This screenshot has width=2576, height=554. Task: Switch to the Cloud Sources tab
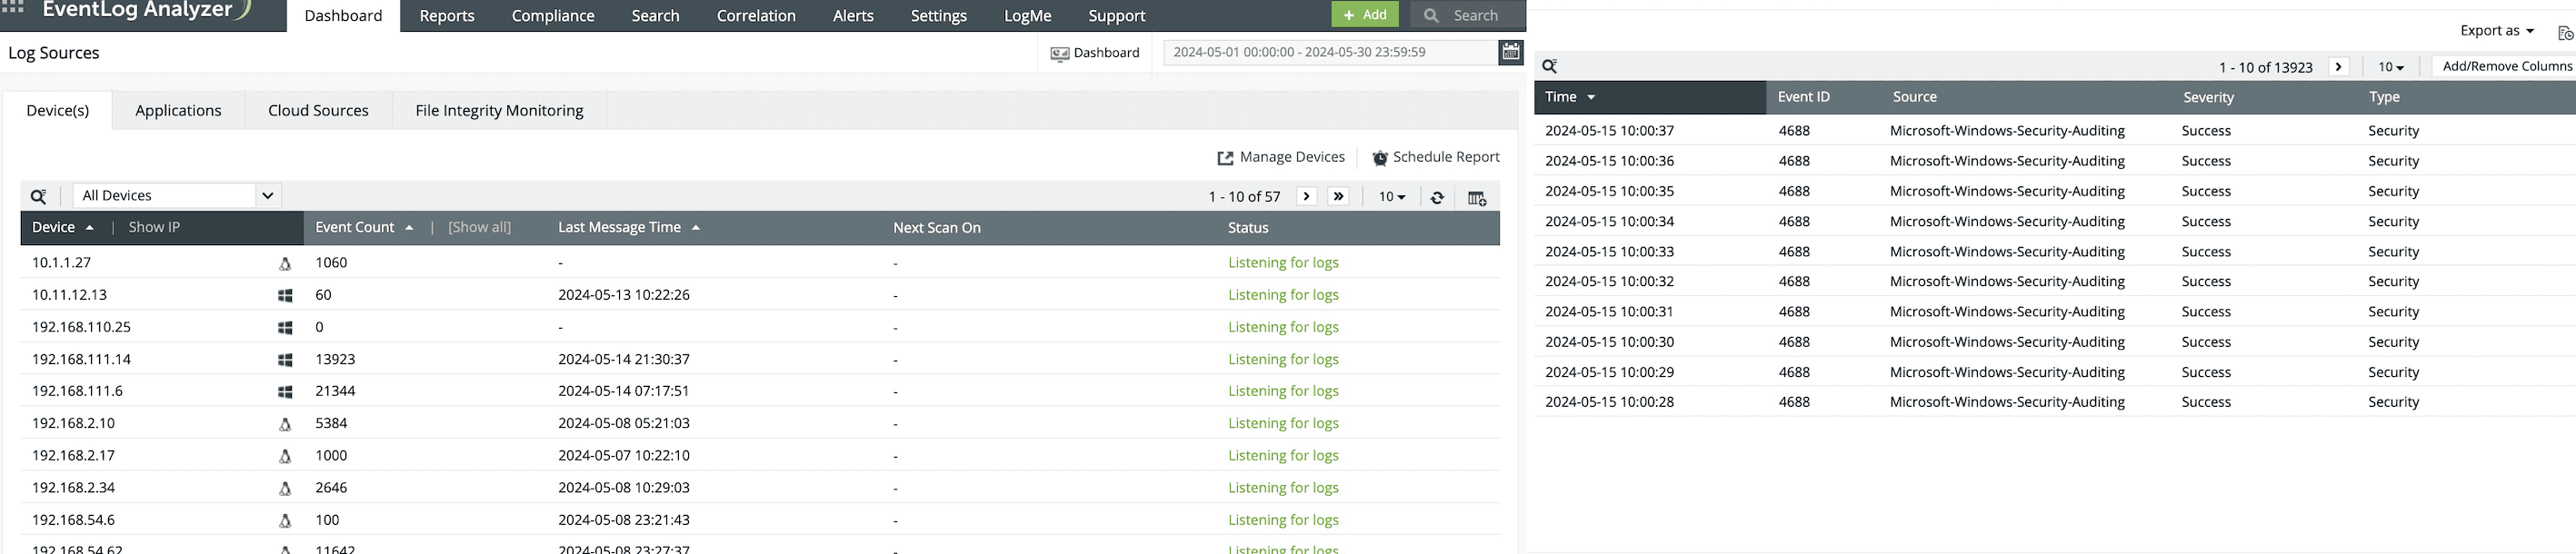coord(318,110)
